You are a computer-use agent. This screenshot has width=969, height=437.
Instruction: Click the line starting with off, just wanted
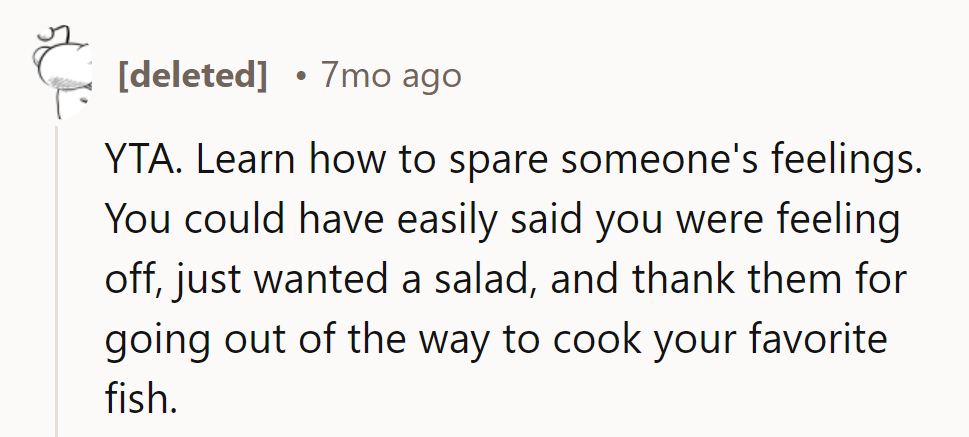505,281
